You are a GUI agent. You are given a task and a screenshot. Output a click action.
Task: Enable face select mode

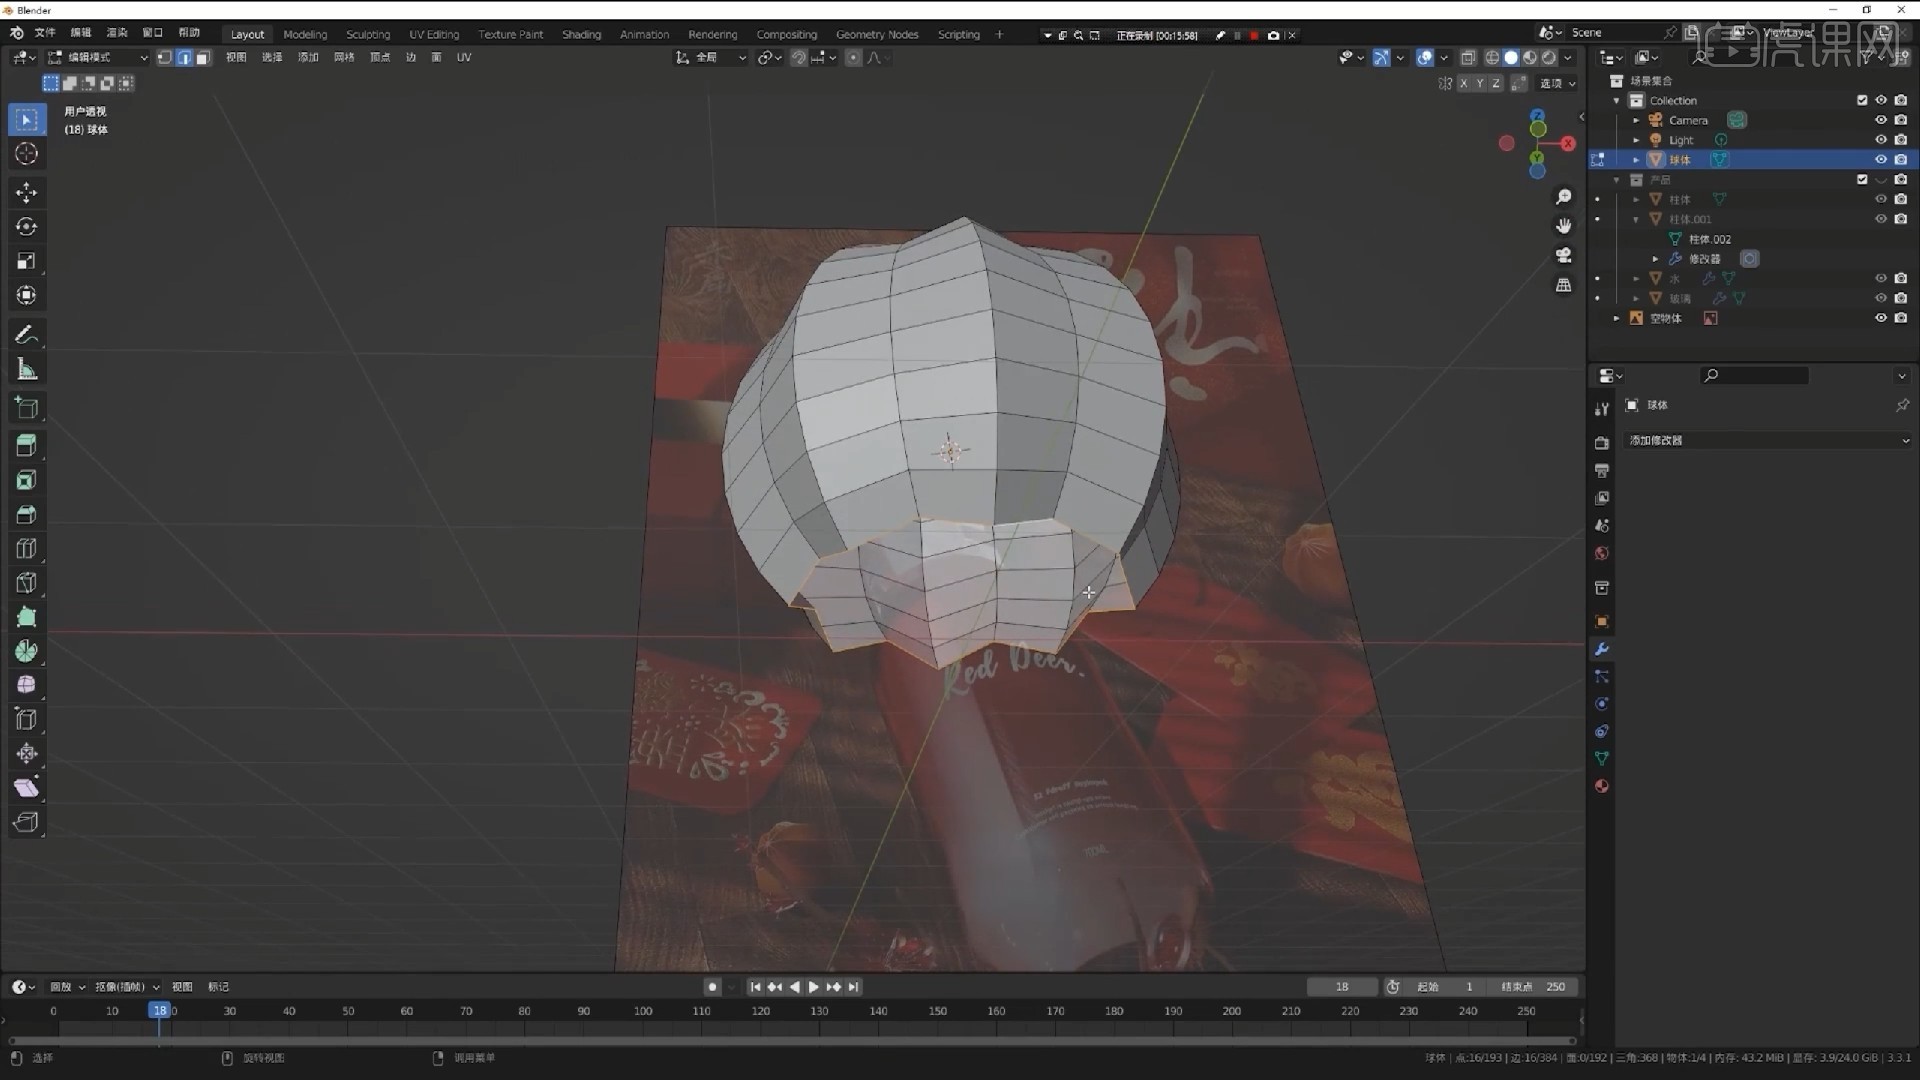click(x=202, y=58)
